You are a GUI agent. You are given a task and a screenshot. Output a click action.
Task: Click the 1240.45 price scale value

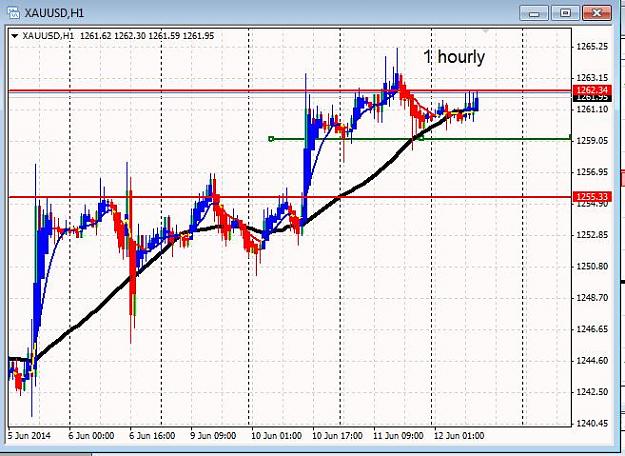592,423
